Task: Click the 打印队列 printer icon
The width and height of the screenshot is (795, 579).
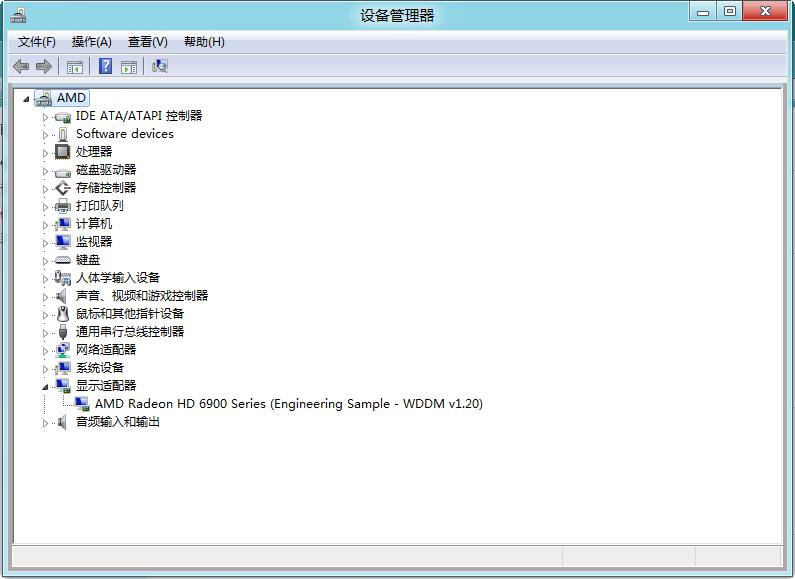Action: coord(63,206)
